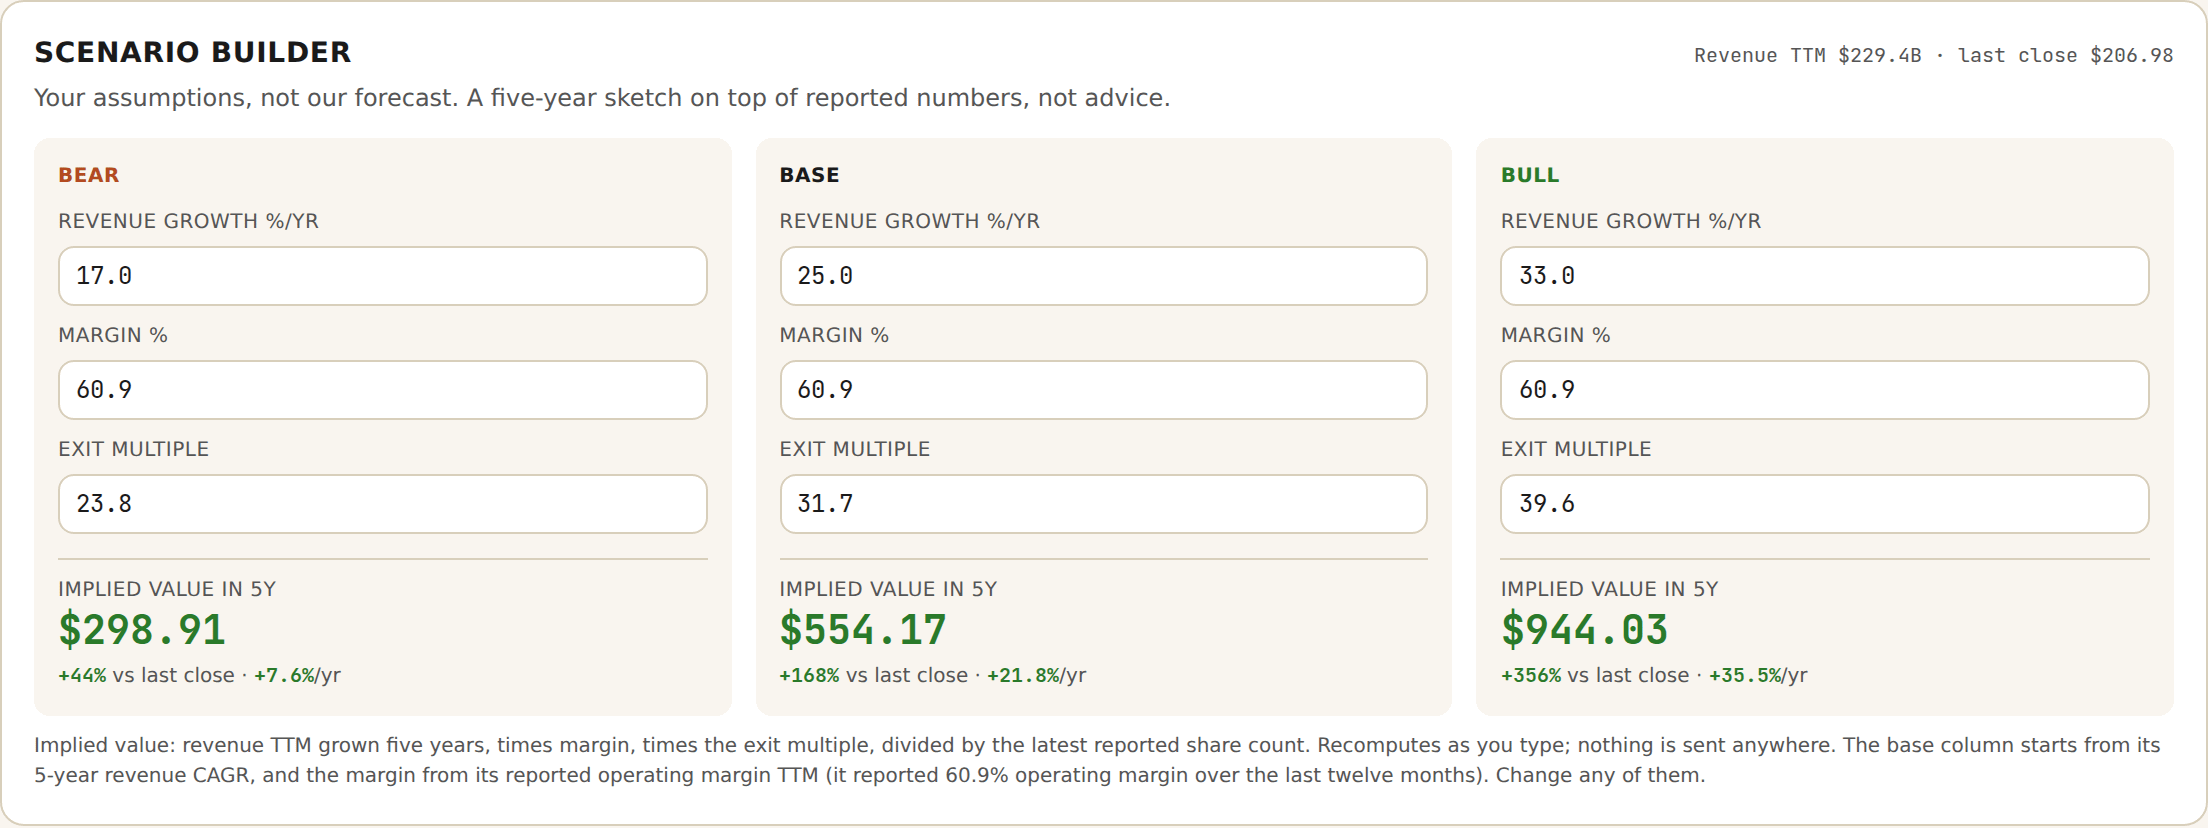Click the Revenue TTM $229.4B summary text
Image resolution: width=2208 pixels, height=828 pixels.
[x=1808, y=56]
